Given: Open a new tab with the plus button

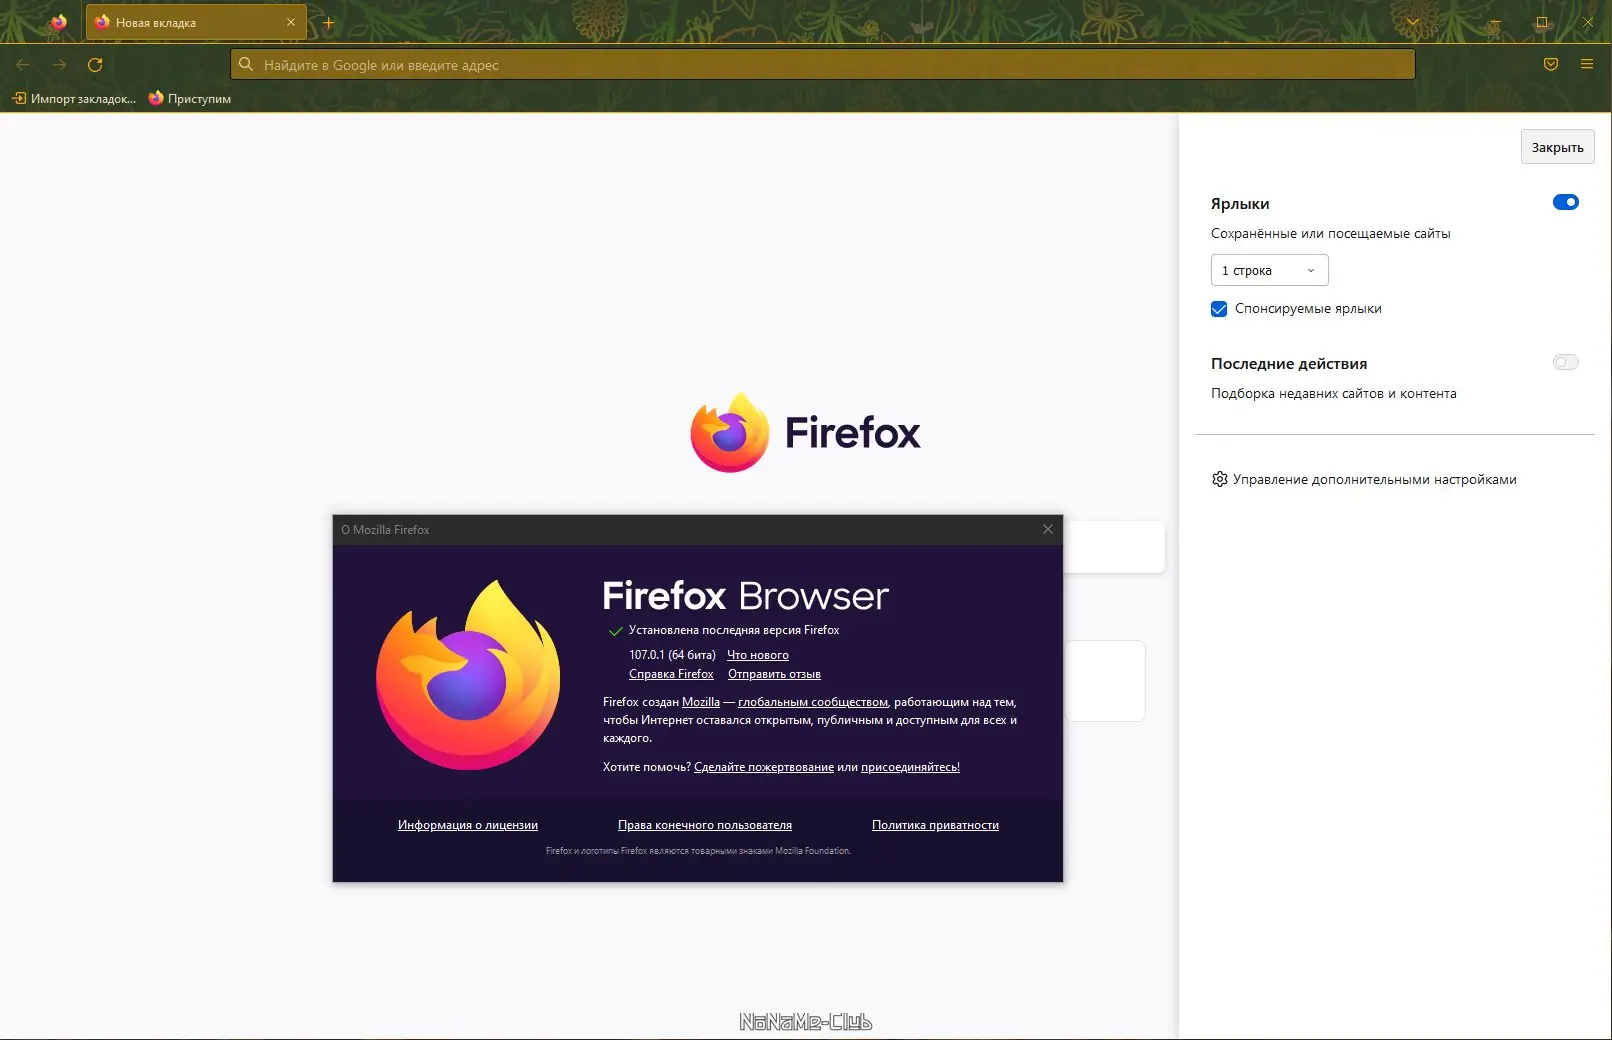Looking at the screenshot, I should pyautogui.click(x=328, y=22).
